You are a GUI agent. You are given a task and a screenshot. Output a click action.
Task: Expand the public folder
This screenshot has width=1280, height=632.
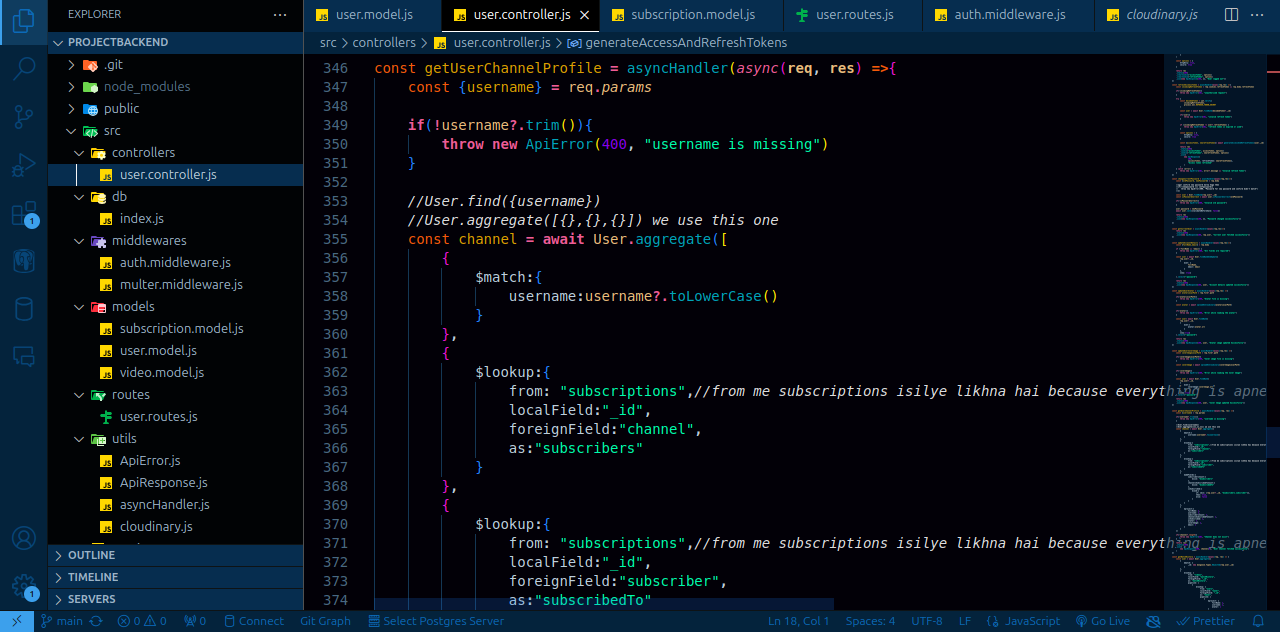(72, 108)
